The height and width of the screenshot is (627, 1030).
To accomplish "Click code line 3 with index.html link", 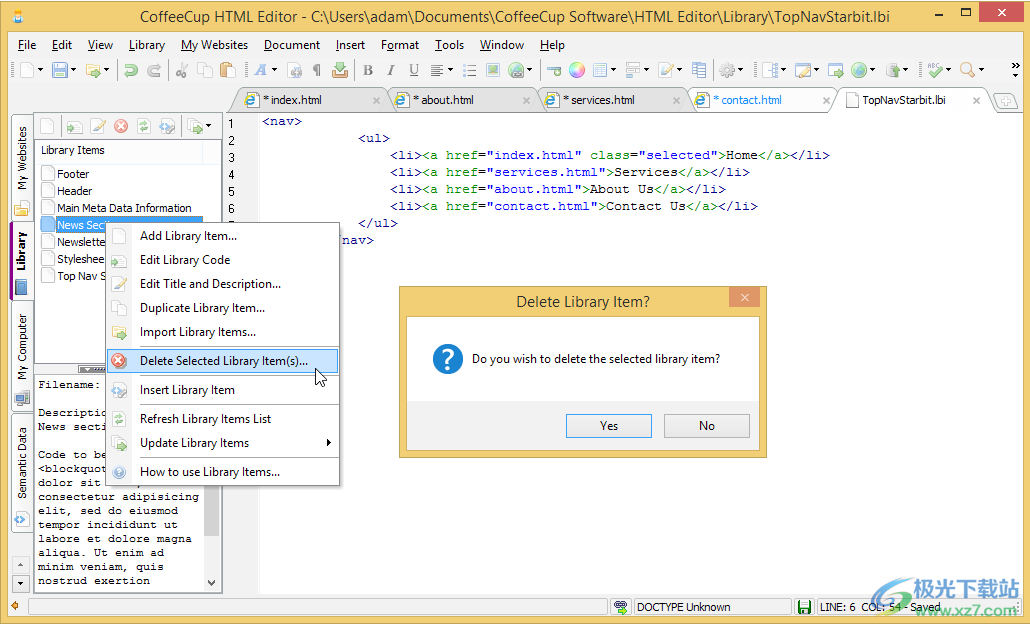I will tap(609, 156).
